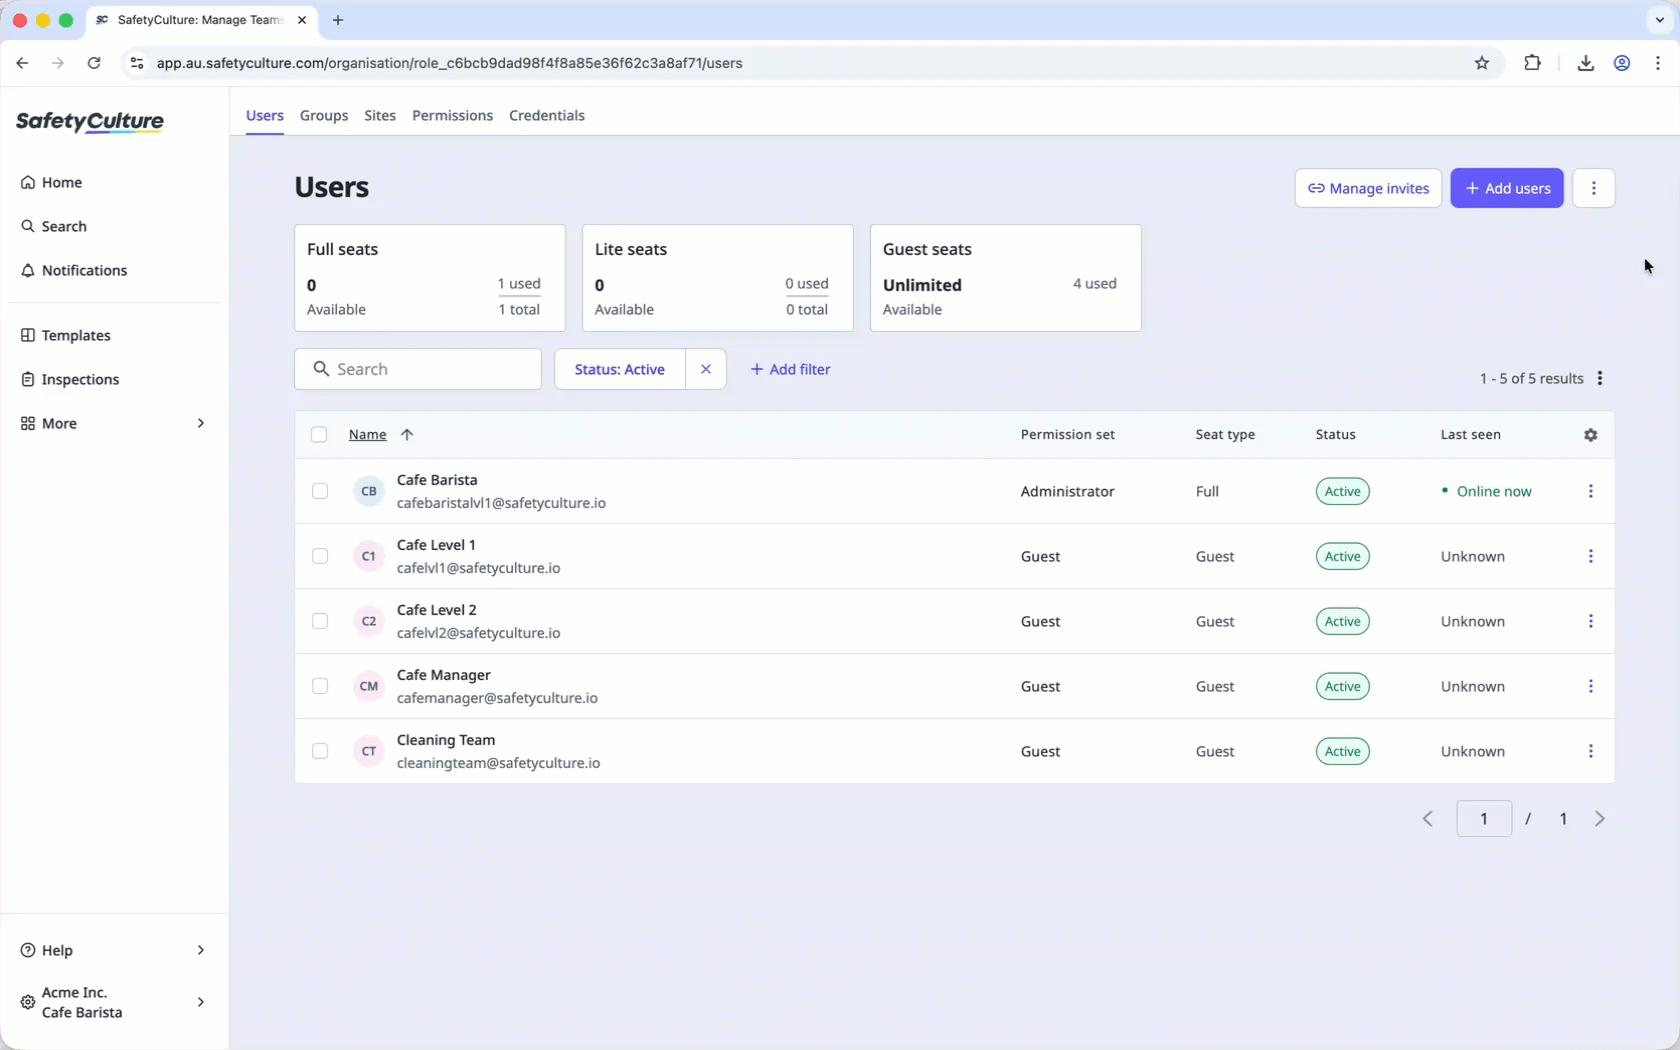The image size is (1680, 1050).
Task: Switch to the Sites tab
Action: [x=380, y=115]
